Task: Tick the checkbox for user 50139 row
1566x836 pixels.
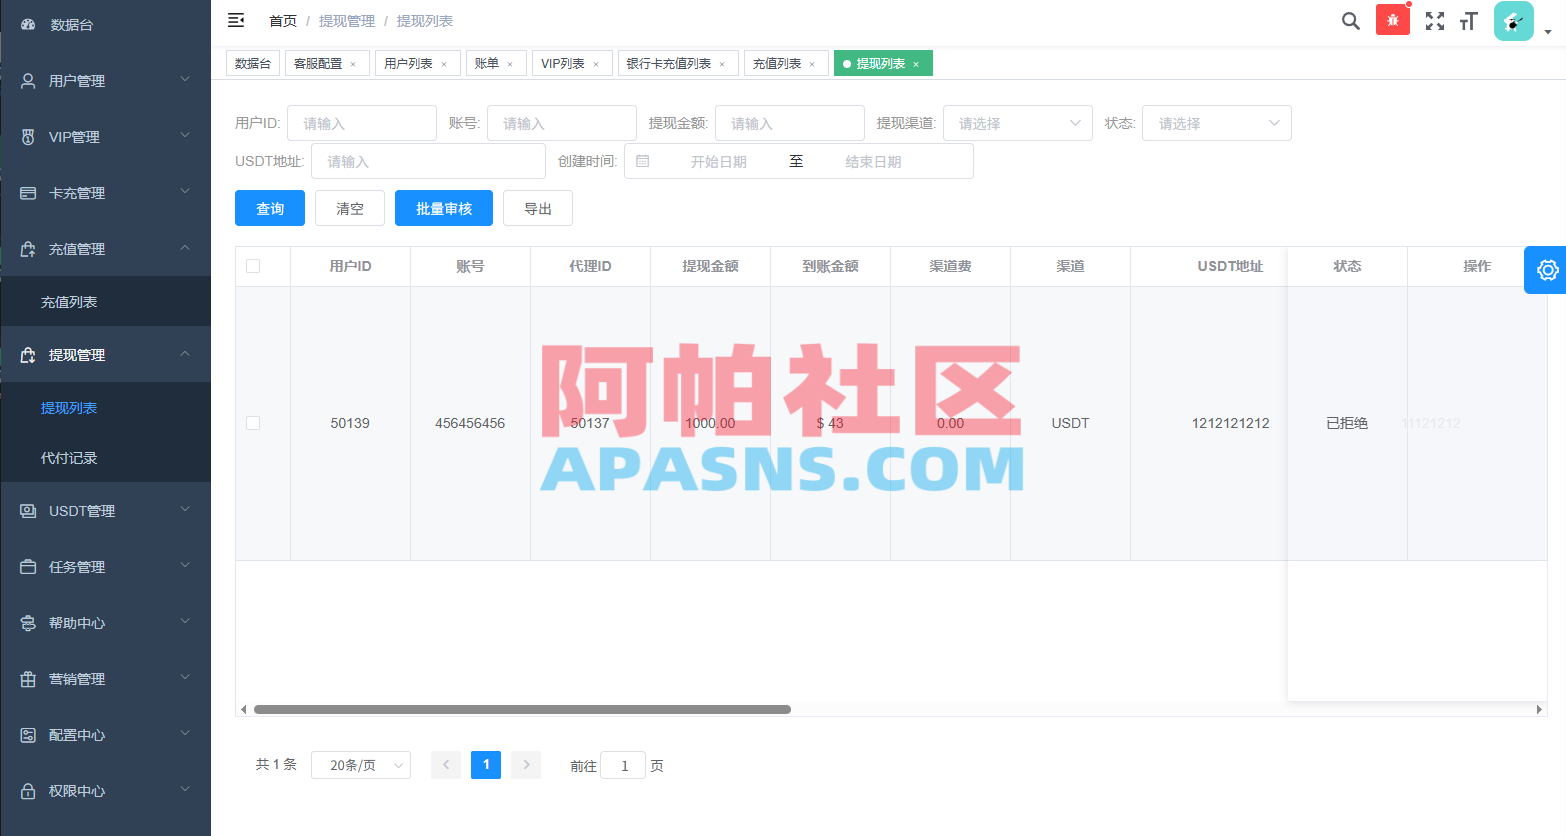Action: (x=253, y=423)
